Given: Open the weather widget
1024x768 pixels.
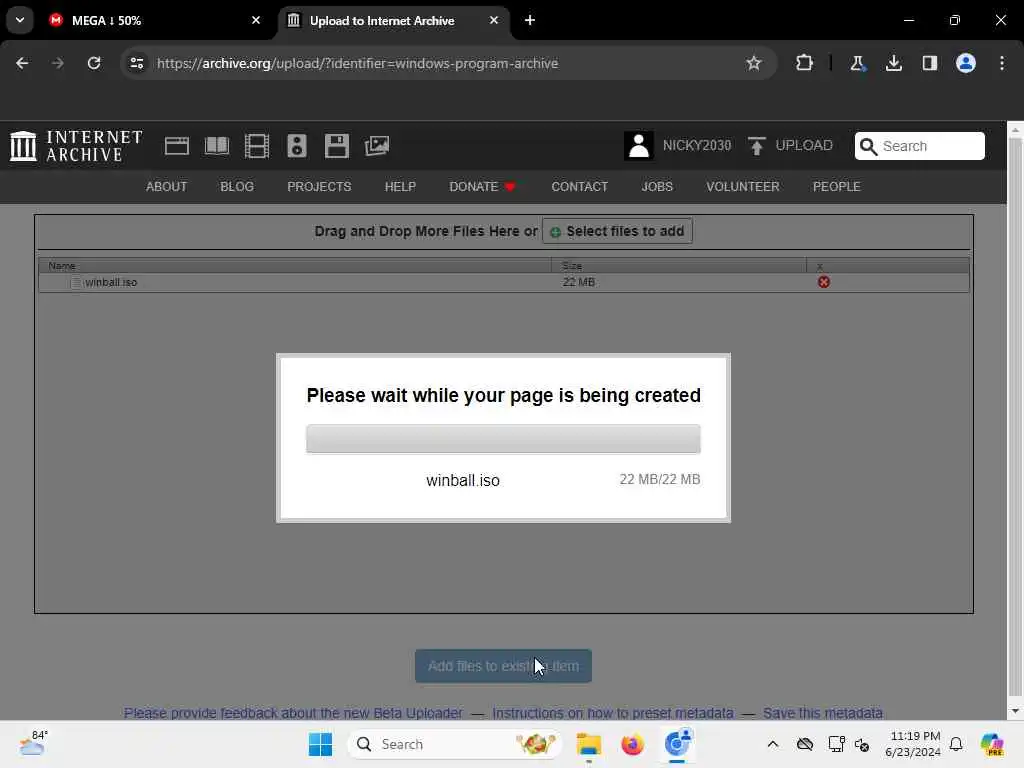Looking at the screenshot, I should pos(33,744).
